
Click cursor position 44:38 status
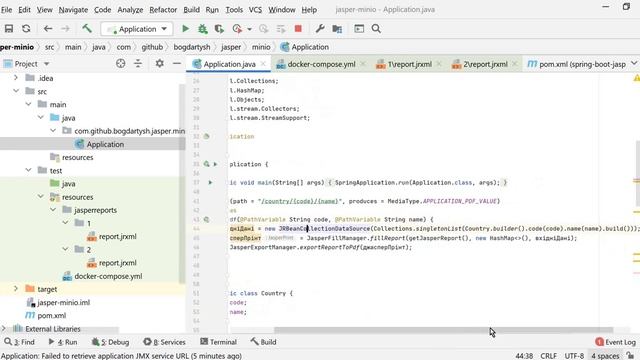click(x=524, y=356)
